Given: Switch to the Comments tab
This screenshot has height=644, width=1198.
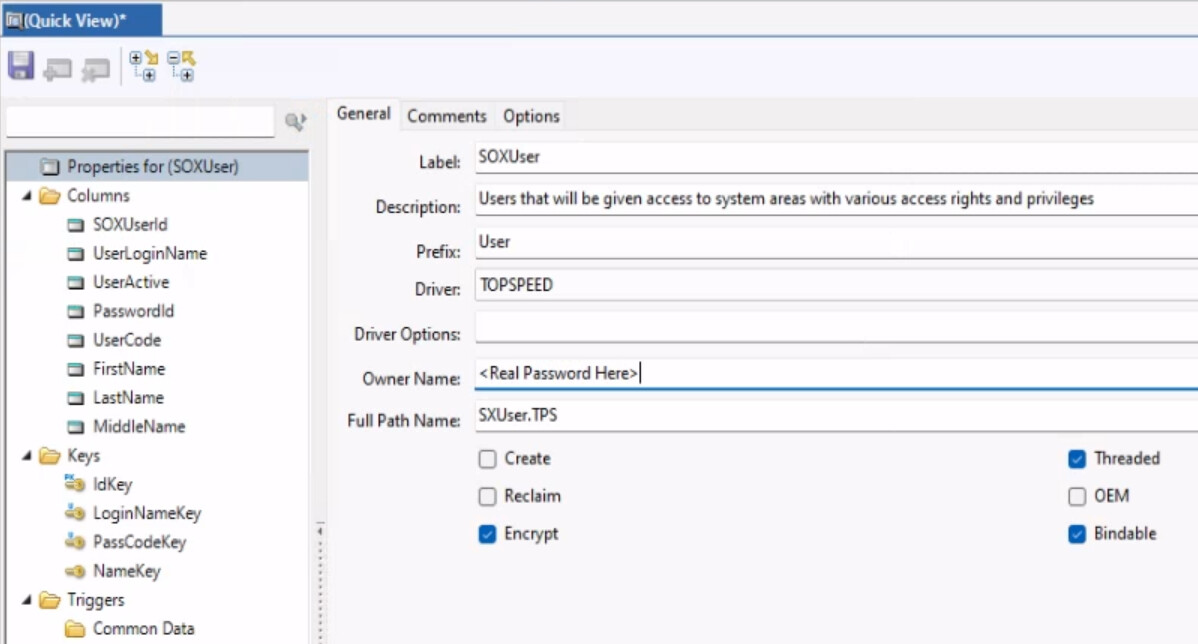Looking at the screenshot, I should (446, 116).
